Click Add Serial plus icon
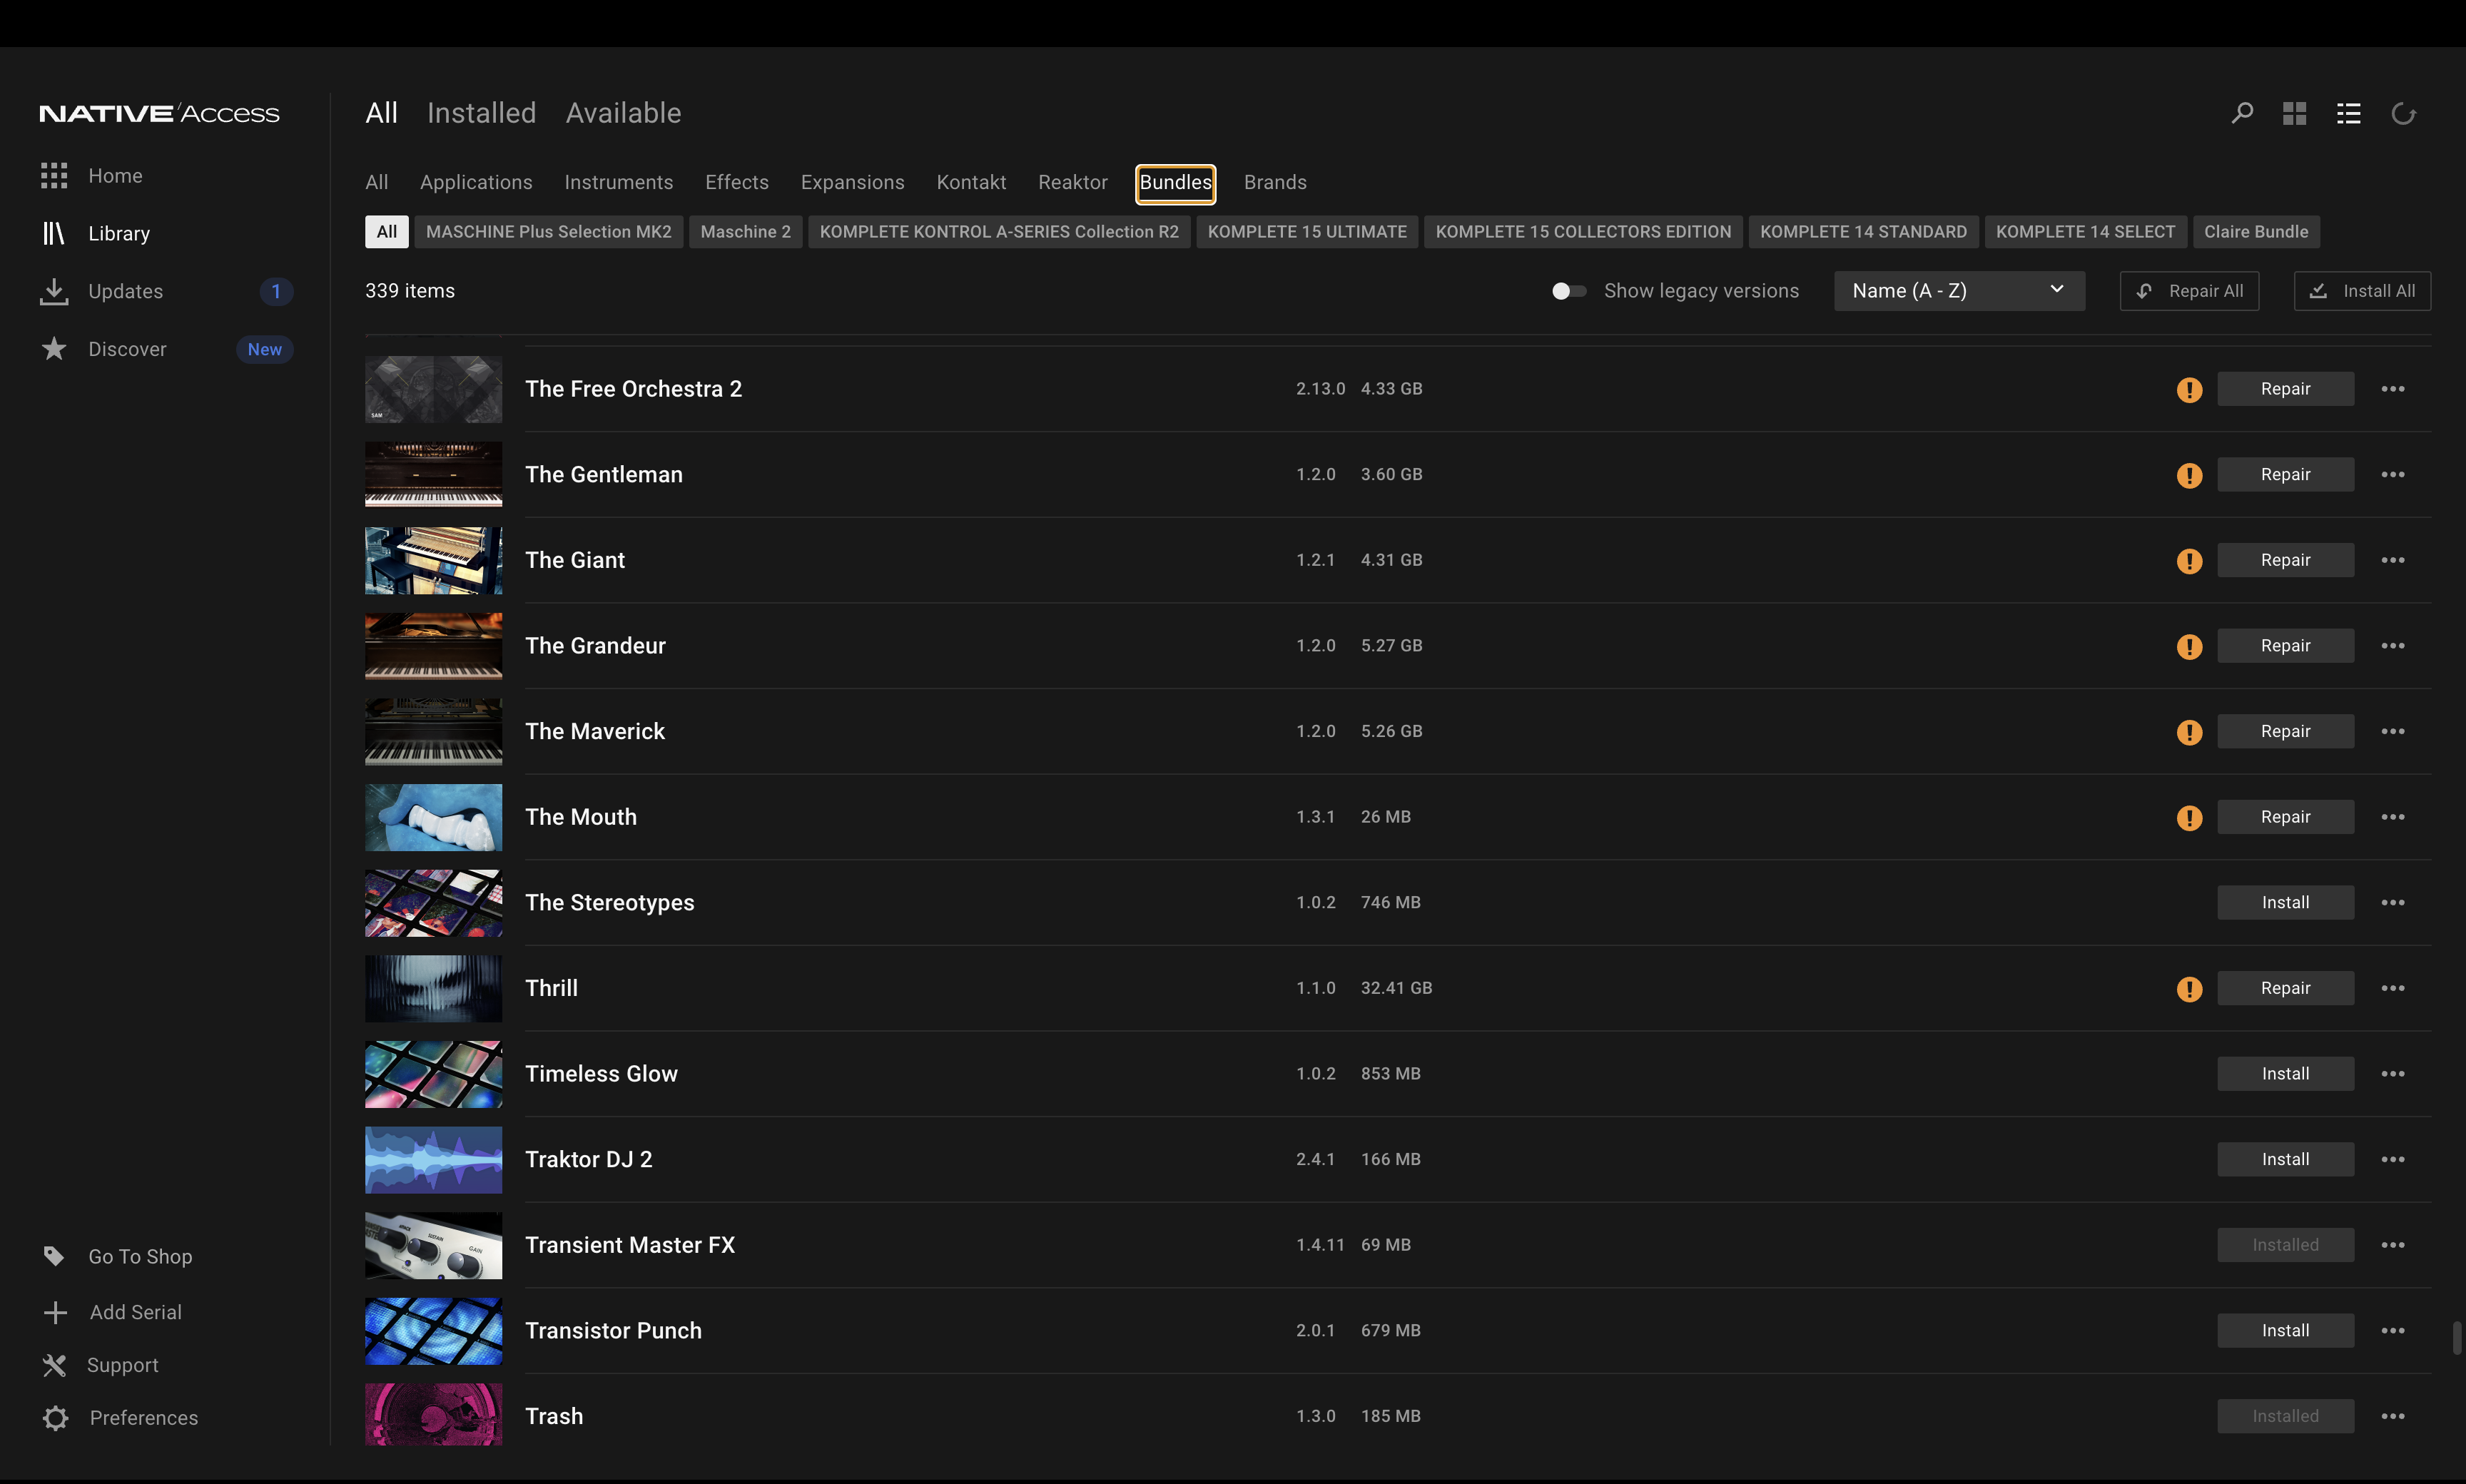 [56, 1312]
